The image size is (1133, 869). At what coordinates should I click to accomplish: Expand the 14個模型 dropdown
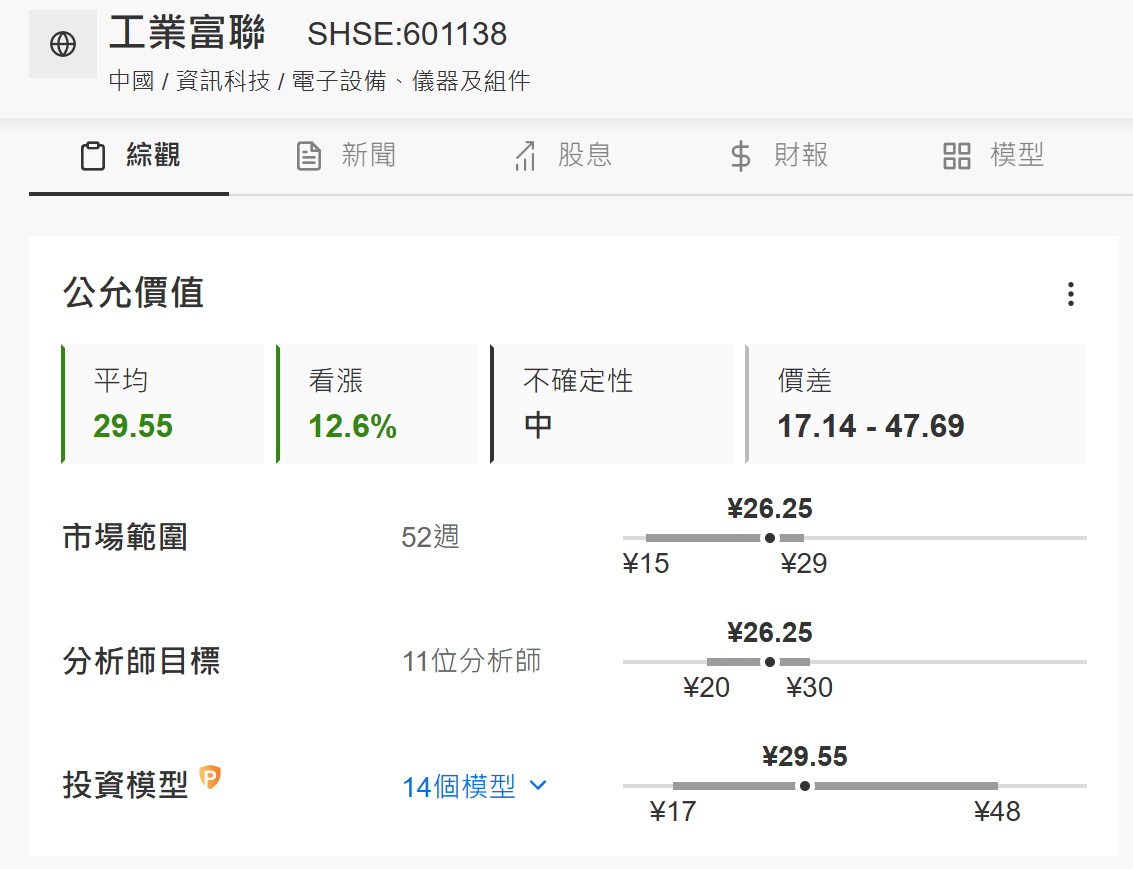pos(475,787)
